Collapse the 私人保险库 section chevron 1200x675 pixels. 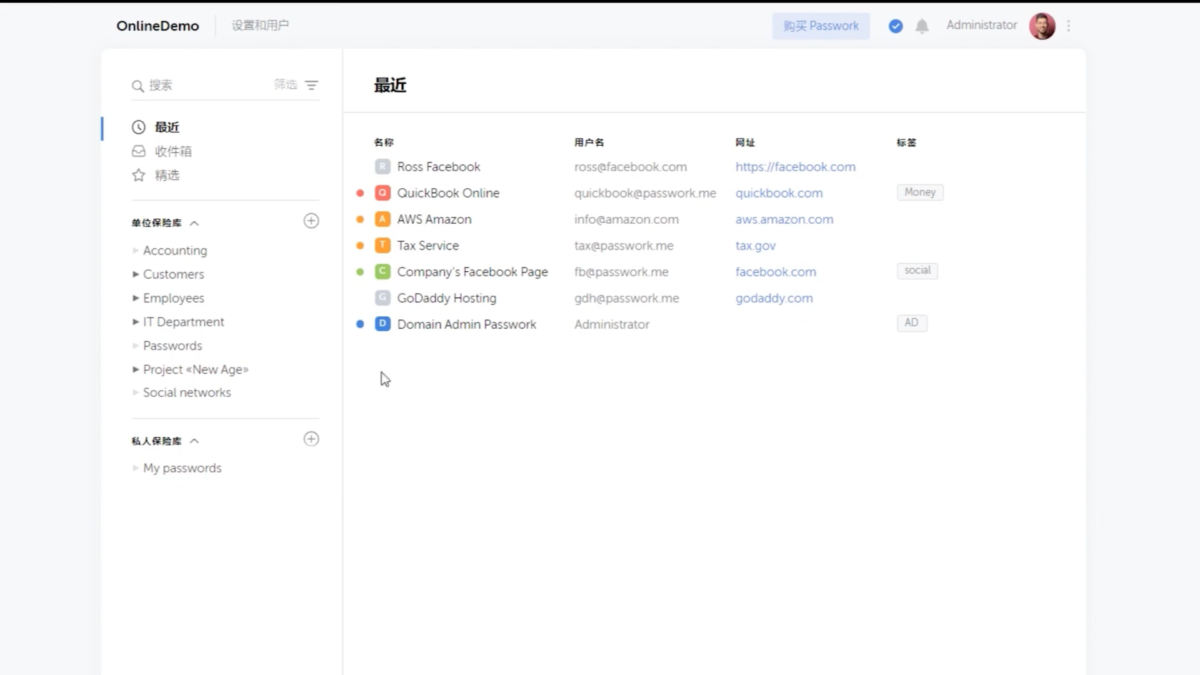[x=194, y=441]
